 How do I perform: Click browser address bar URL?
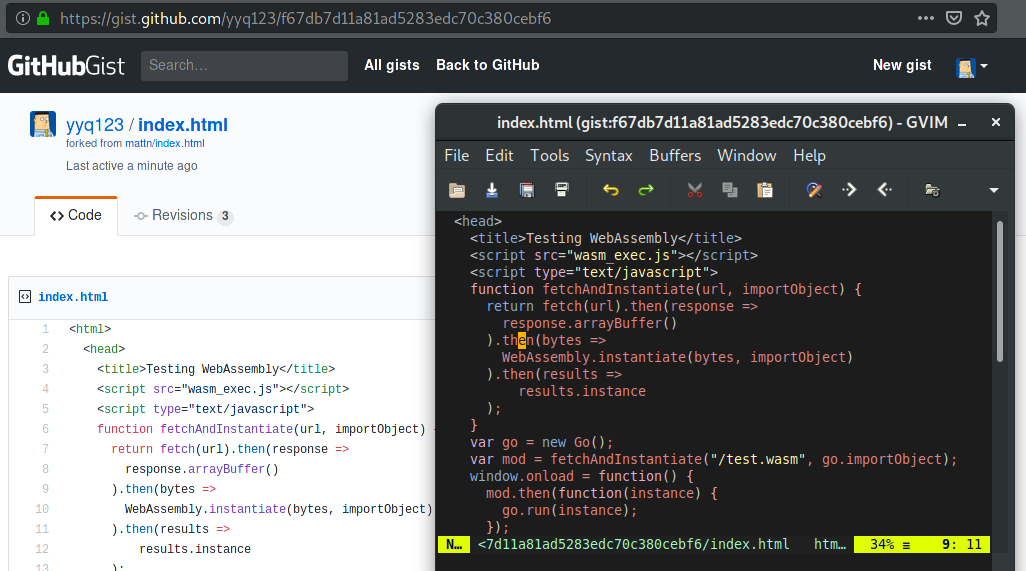(x=306, y=18)
